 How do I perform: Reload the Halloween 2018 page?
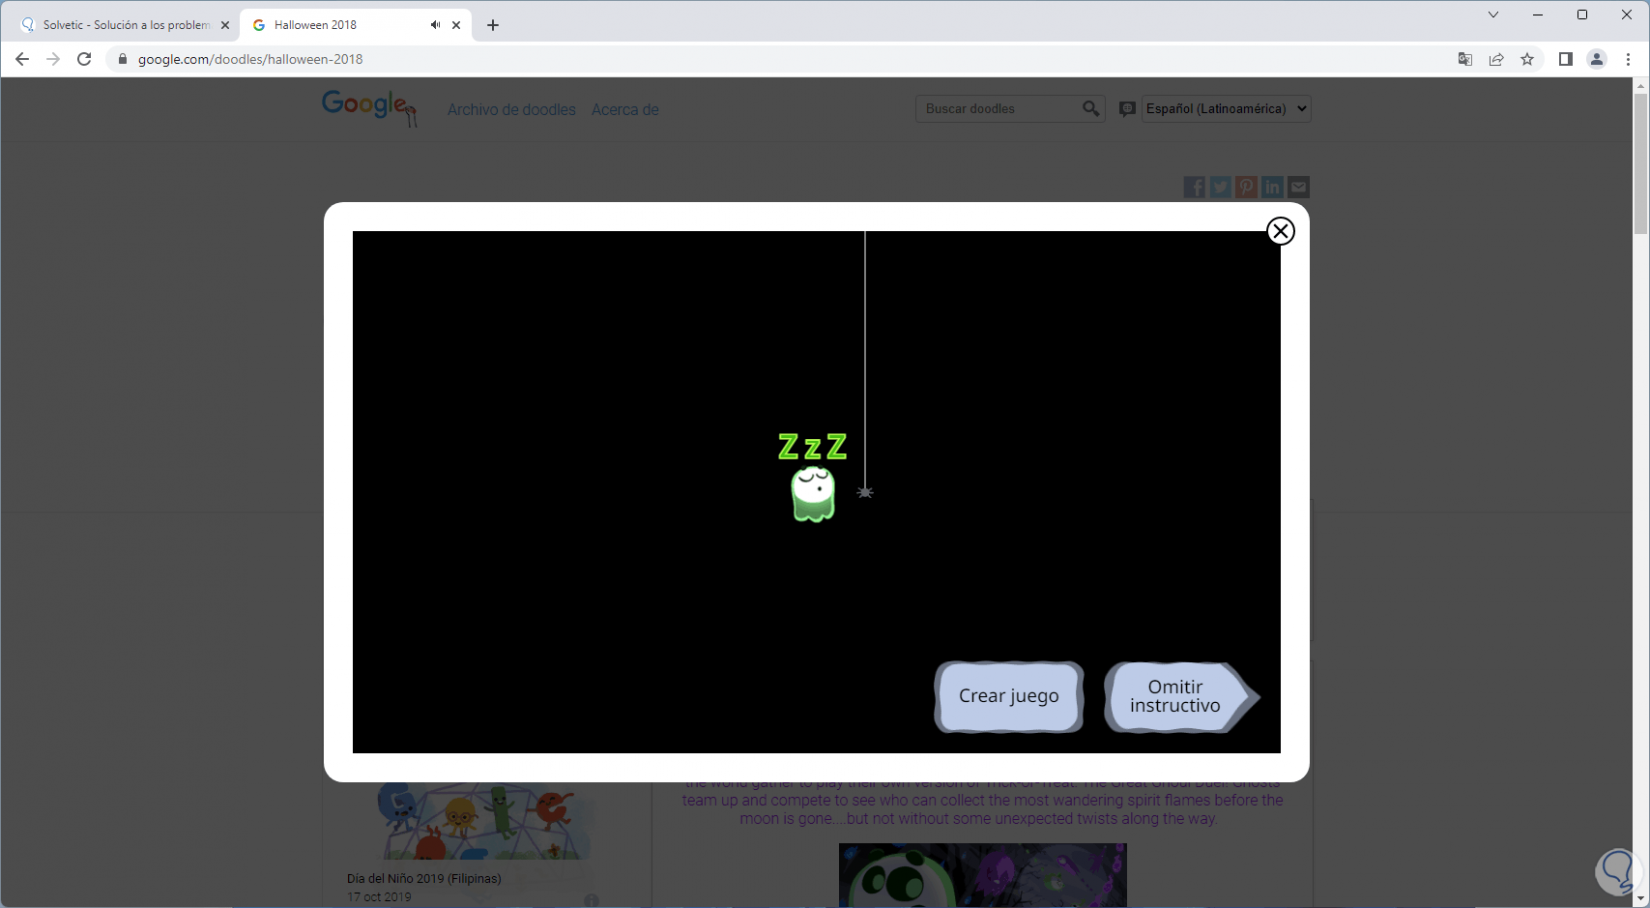point(84,59)
